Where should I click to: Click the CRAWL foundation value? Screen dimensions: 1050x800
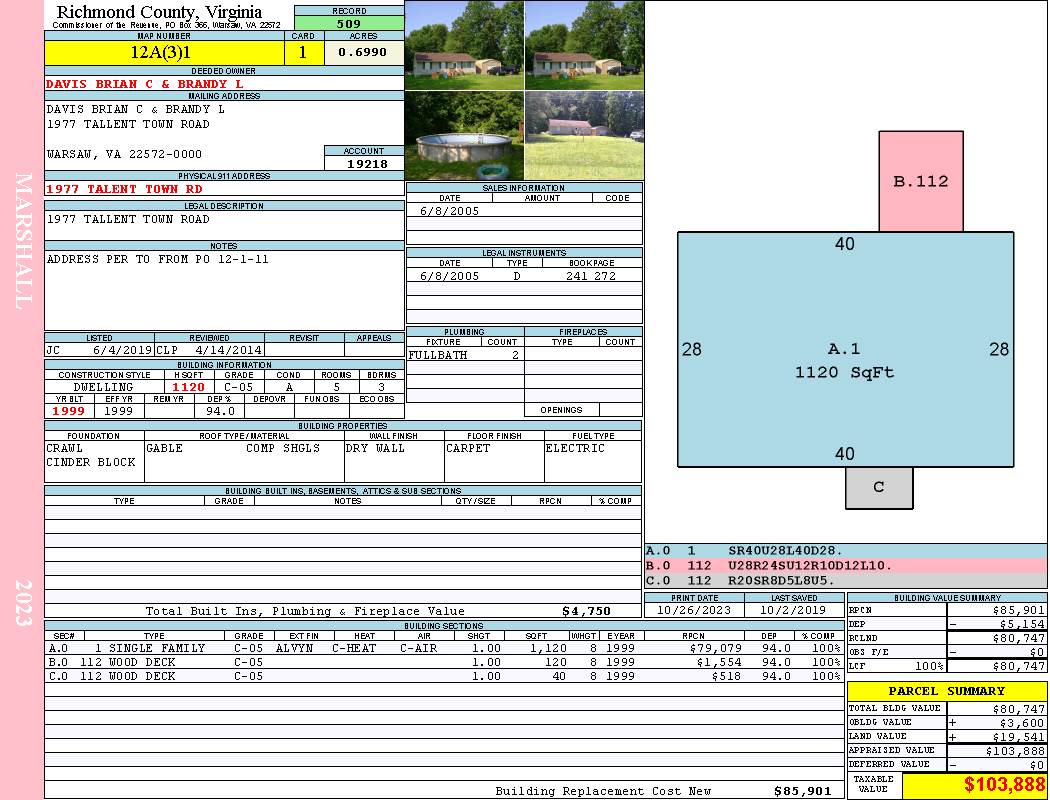(x=64, y=448)
